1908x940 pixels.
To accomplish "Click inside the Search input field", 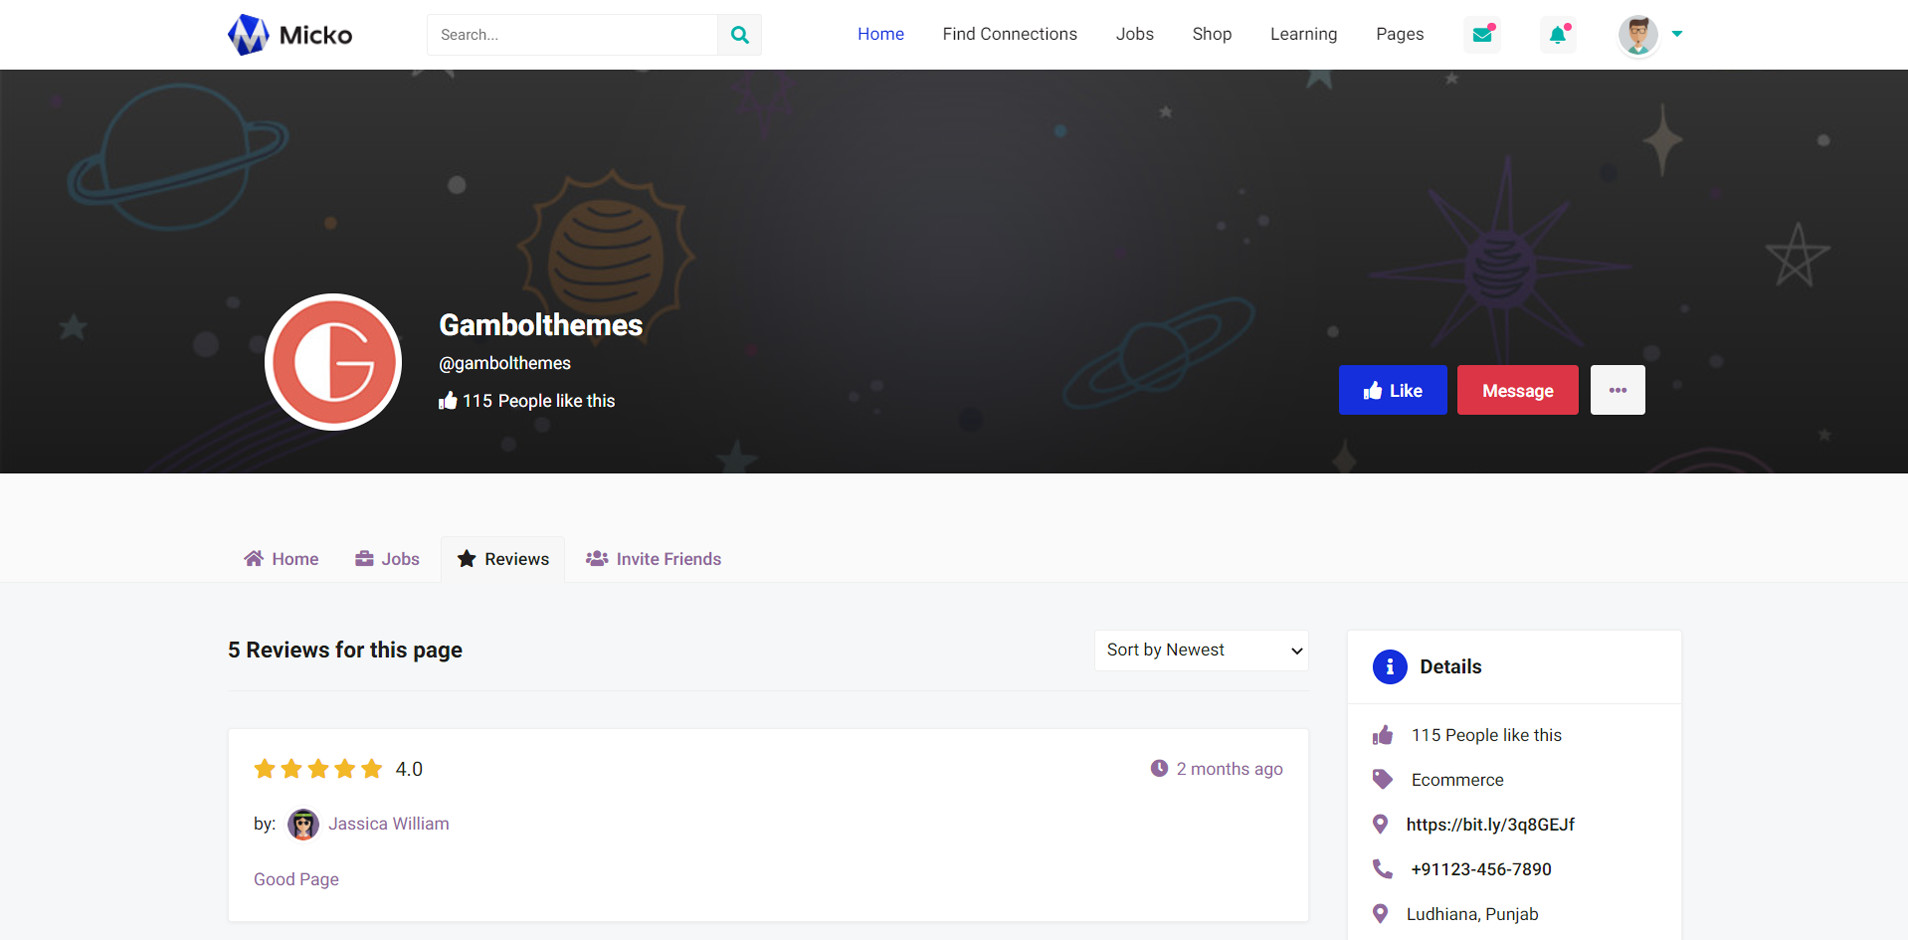I will (572, 35).
